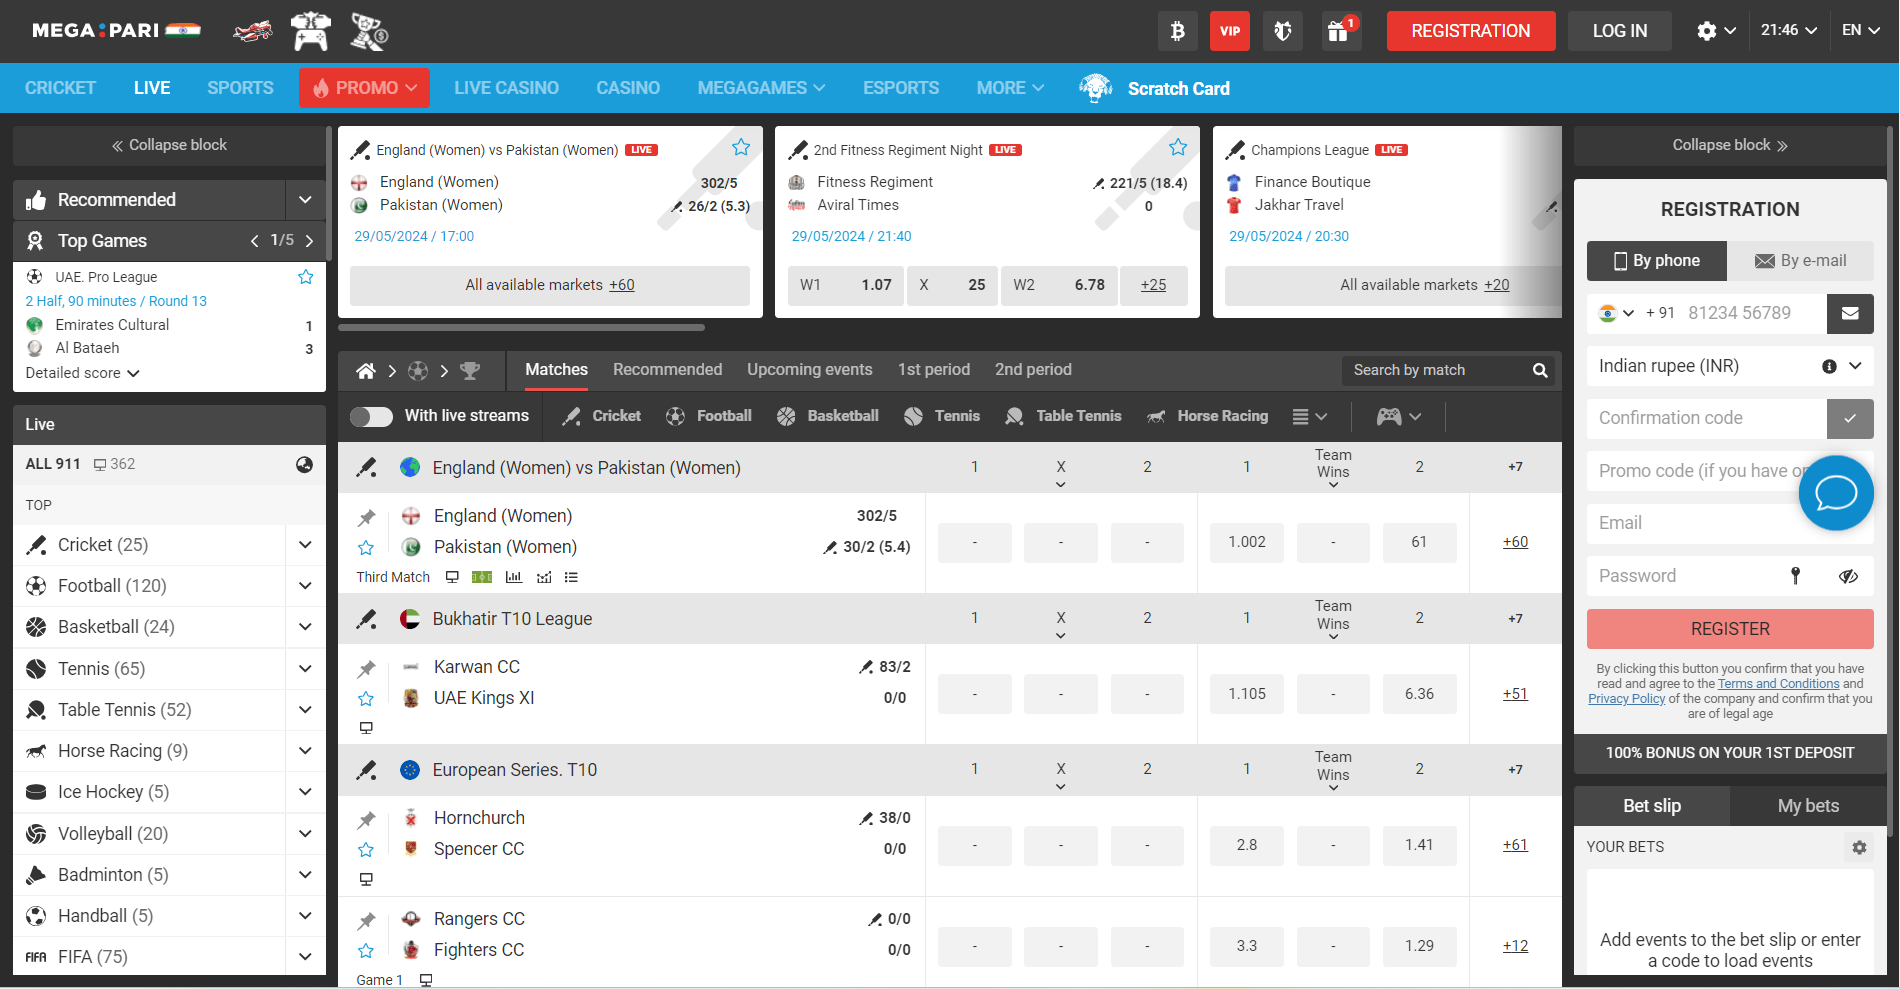
Task: Switch to Upcoming events tab
Action: 809,370
